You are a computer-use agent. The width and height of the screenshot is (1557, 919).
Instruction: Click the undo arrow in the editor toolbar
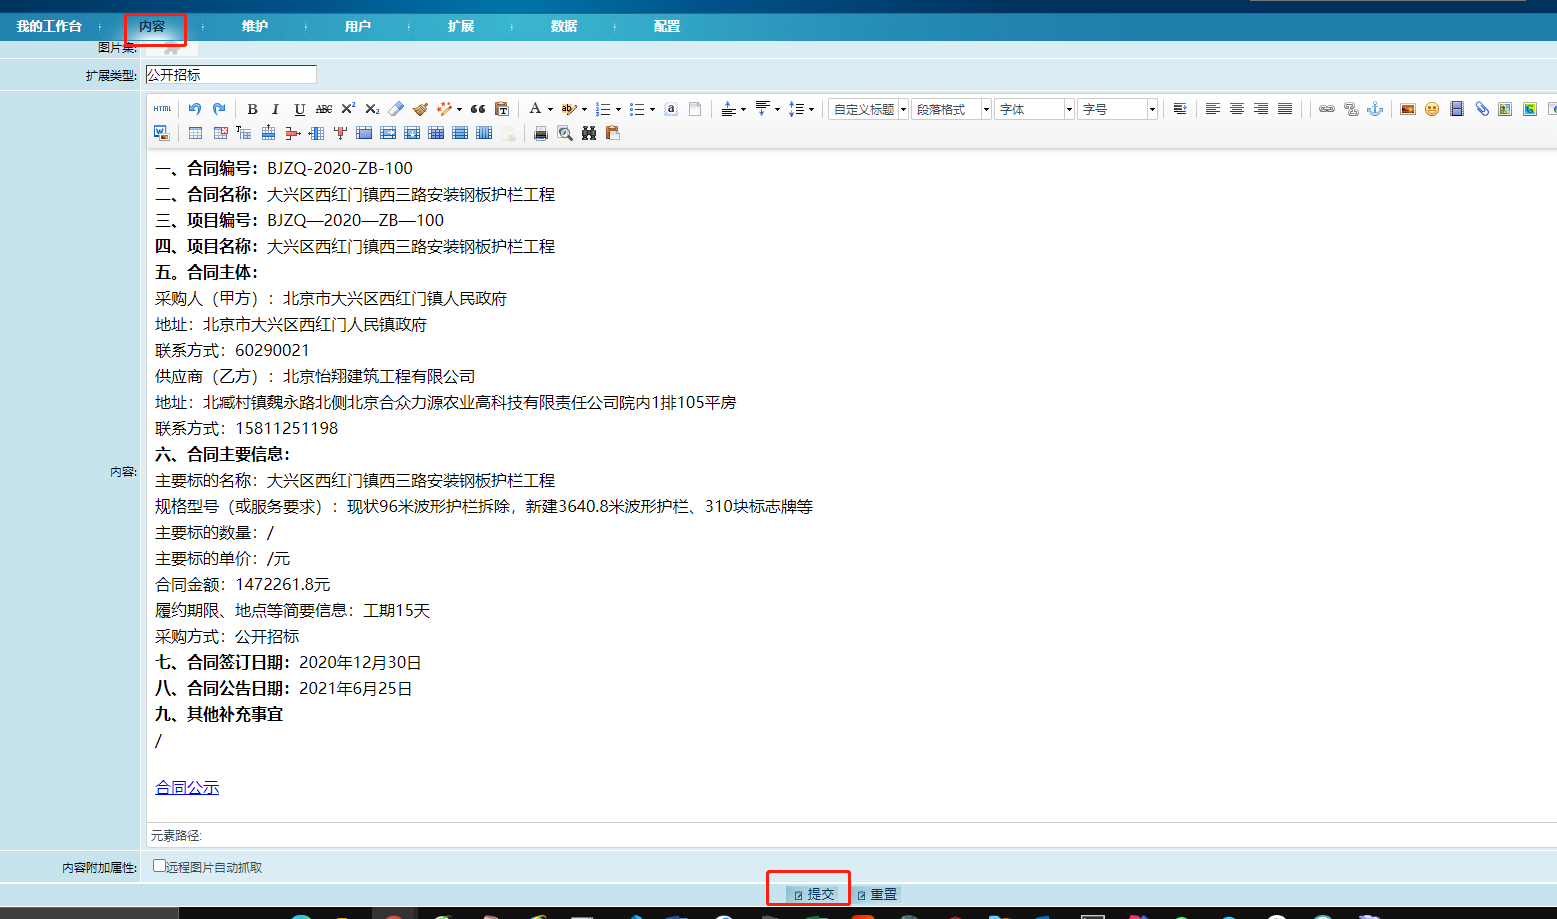tap(195, 109)
